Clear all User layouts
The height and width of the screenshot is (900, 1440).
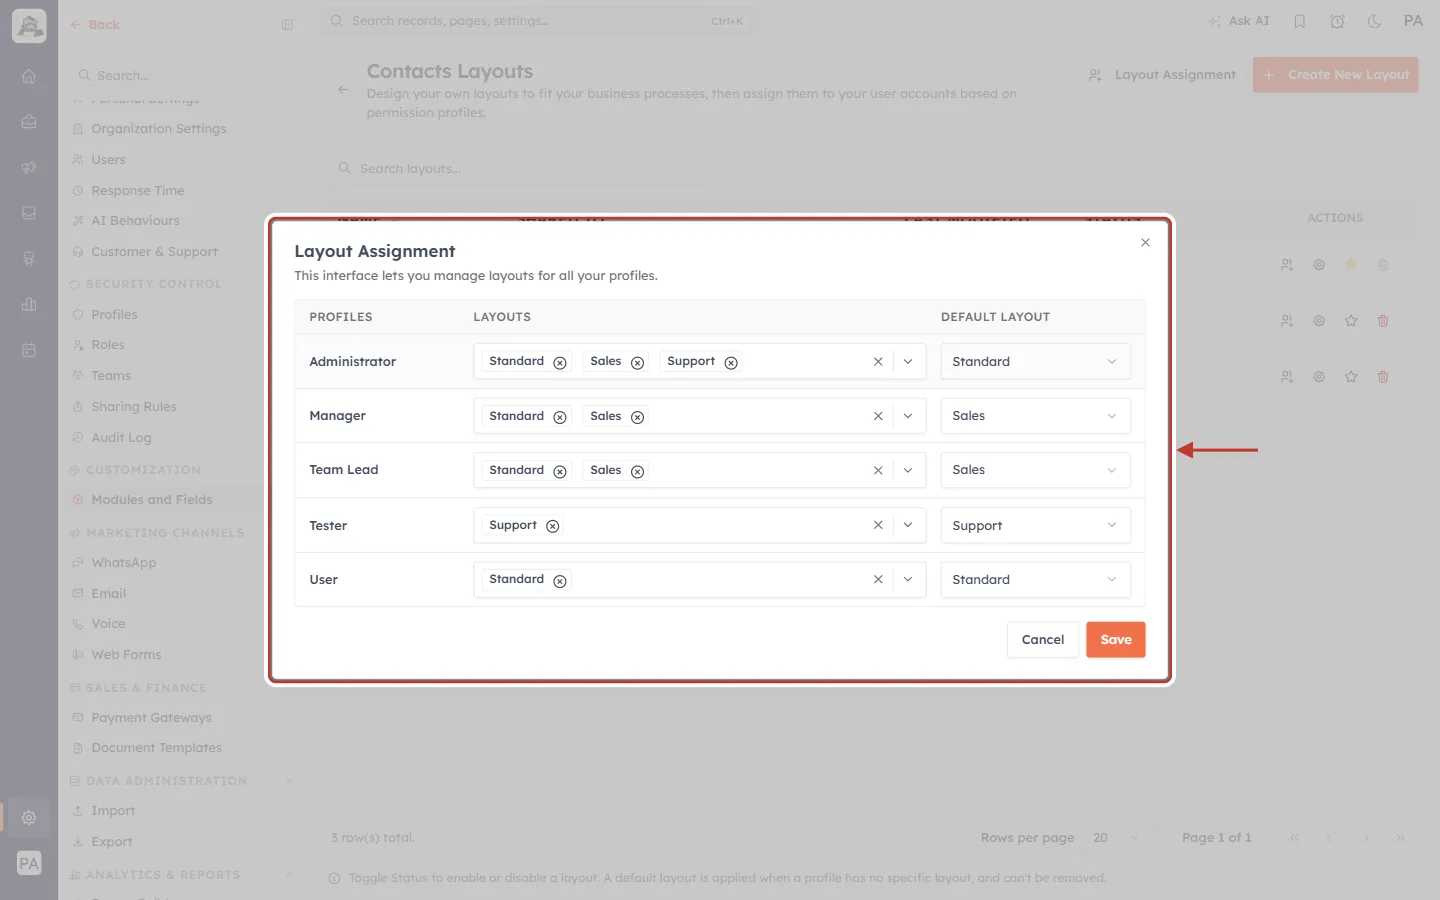(878, 579)
